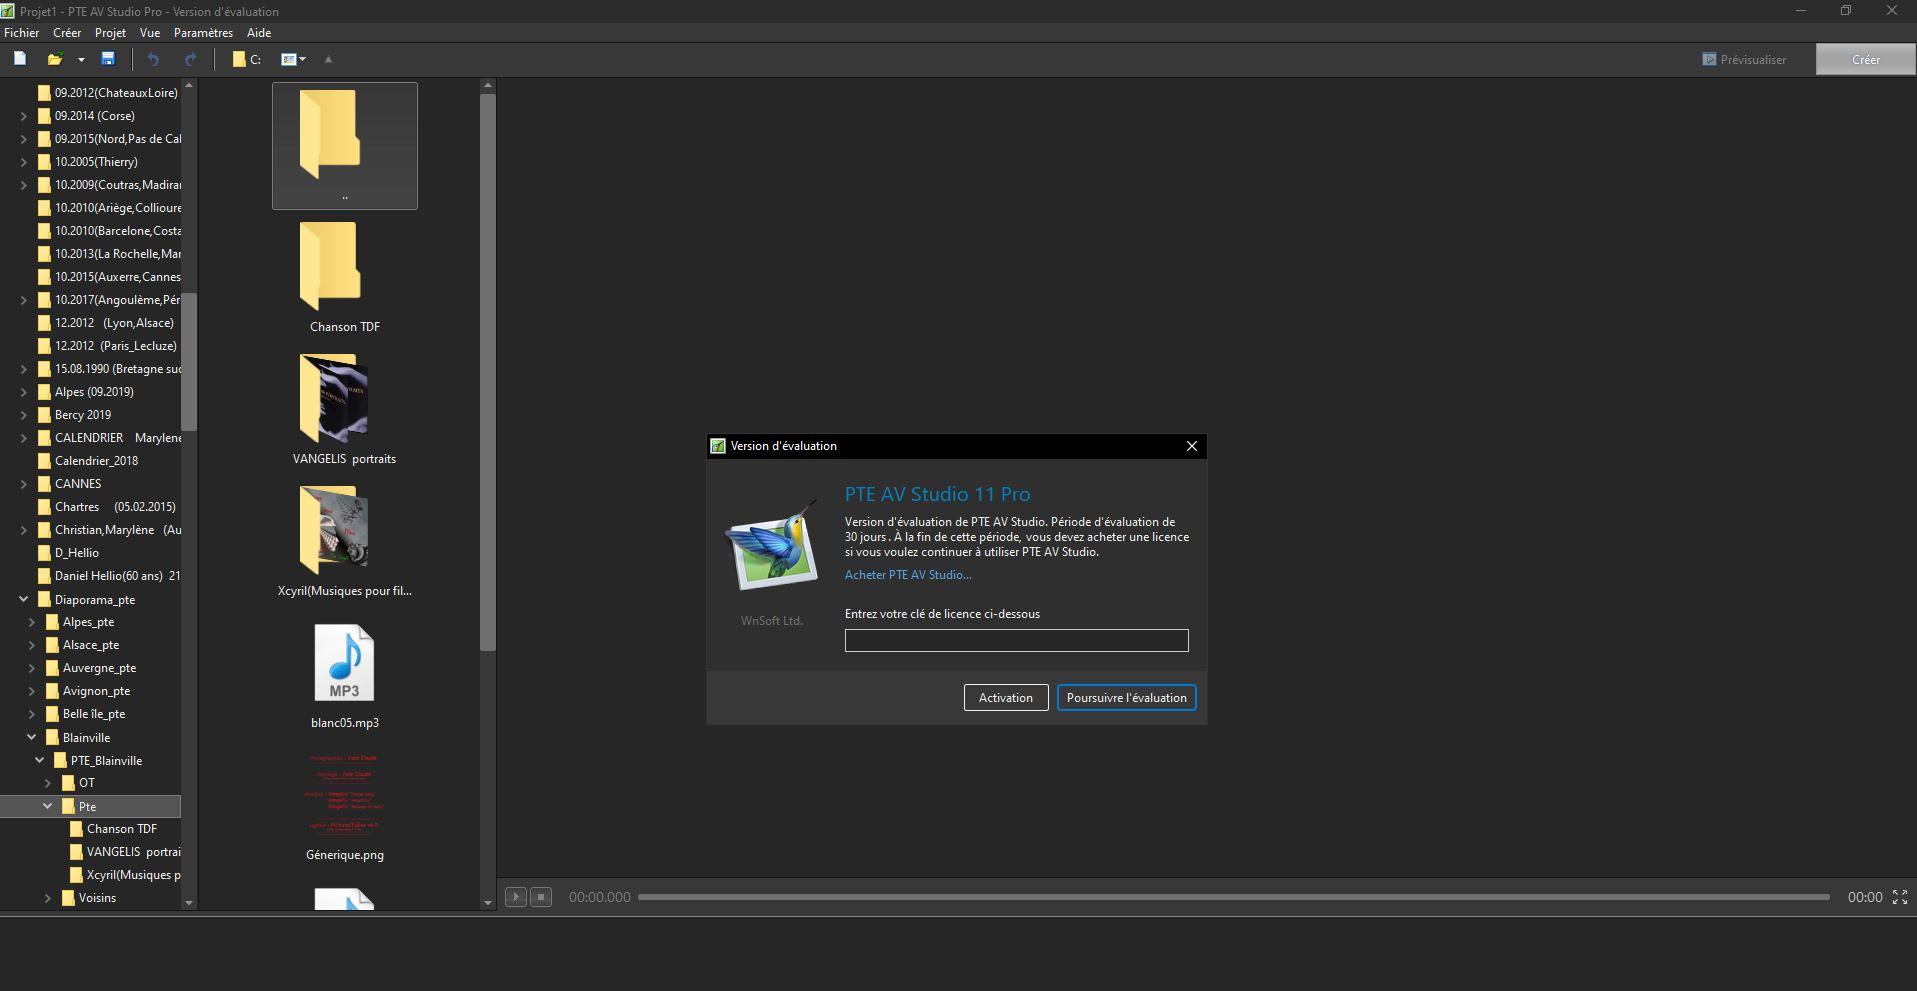The width and height of the screenshot is (1917, 991).
Task: Collapse the PTE_Blainville folder
Action: click(40, 761)
